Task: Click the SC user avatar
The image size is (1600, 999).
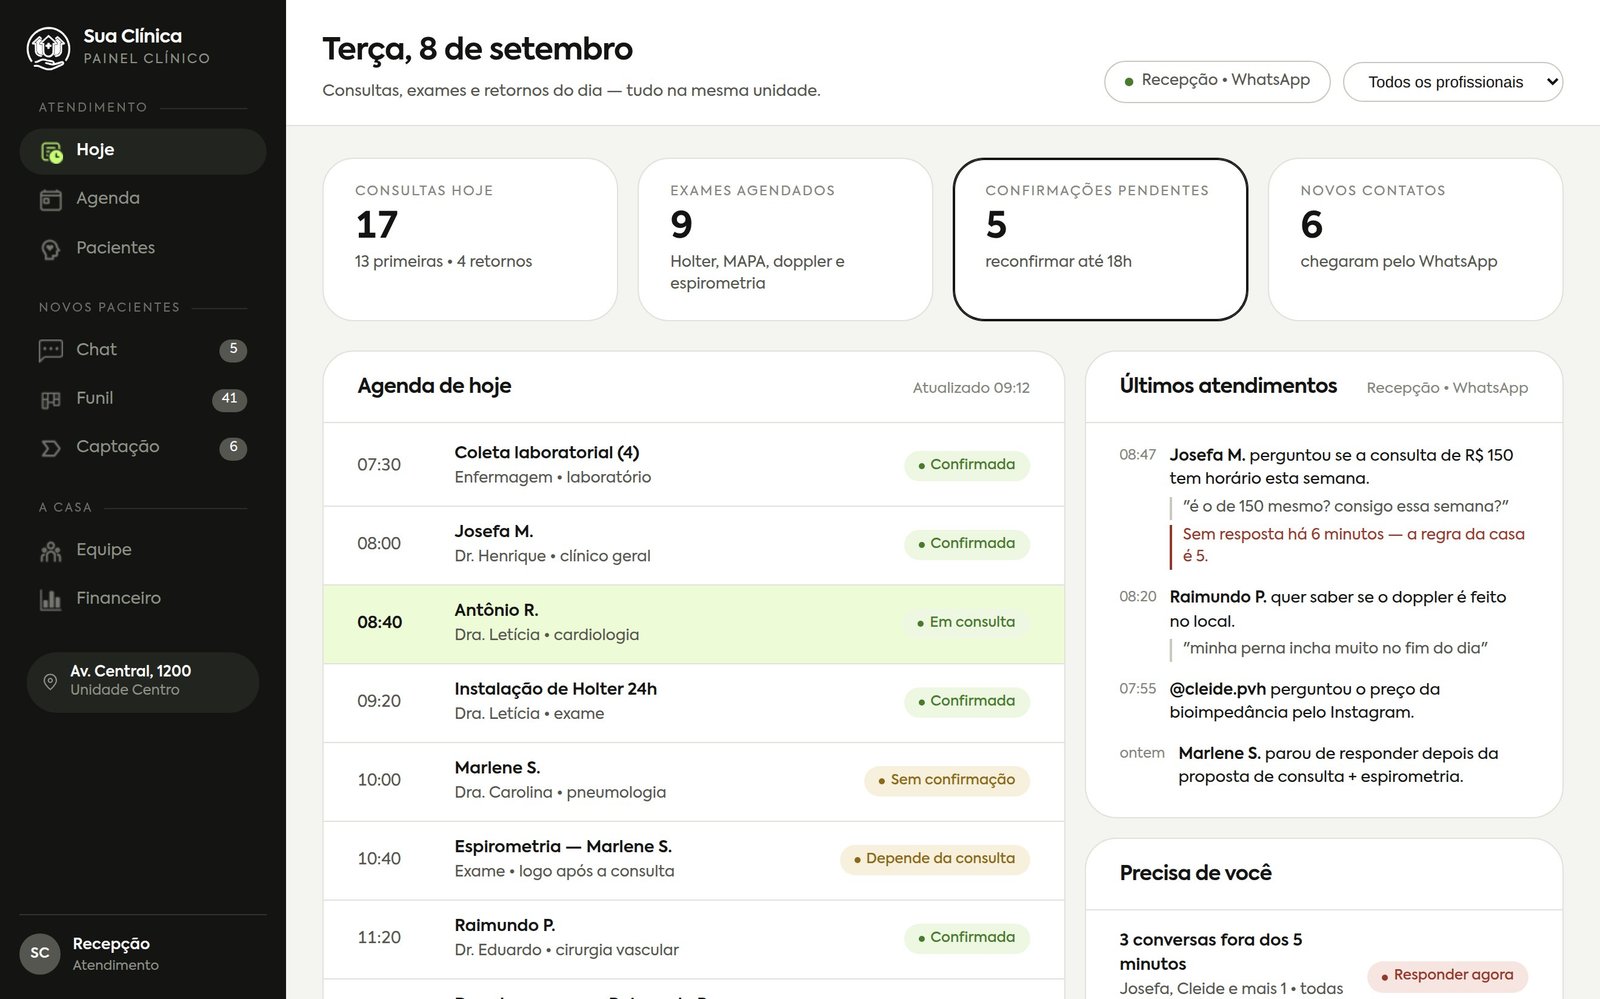Action: click(x=40, y=953)
